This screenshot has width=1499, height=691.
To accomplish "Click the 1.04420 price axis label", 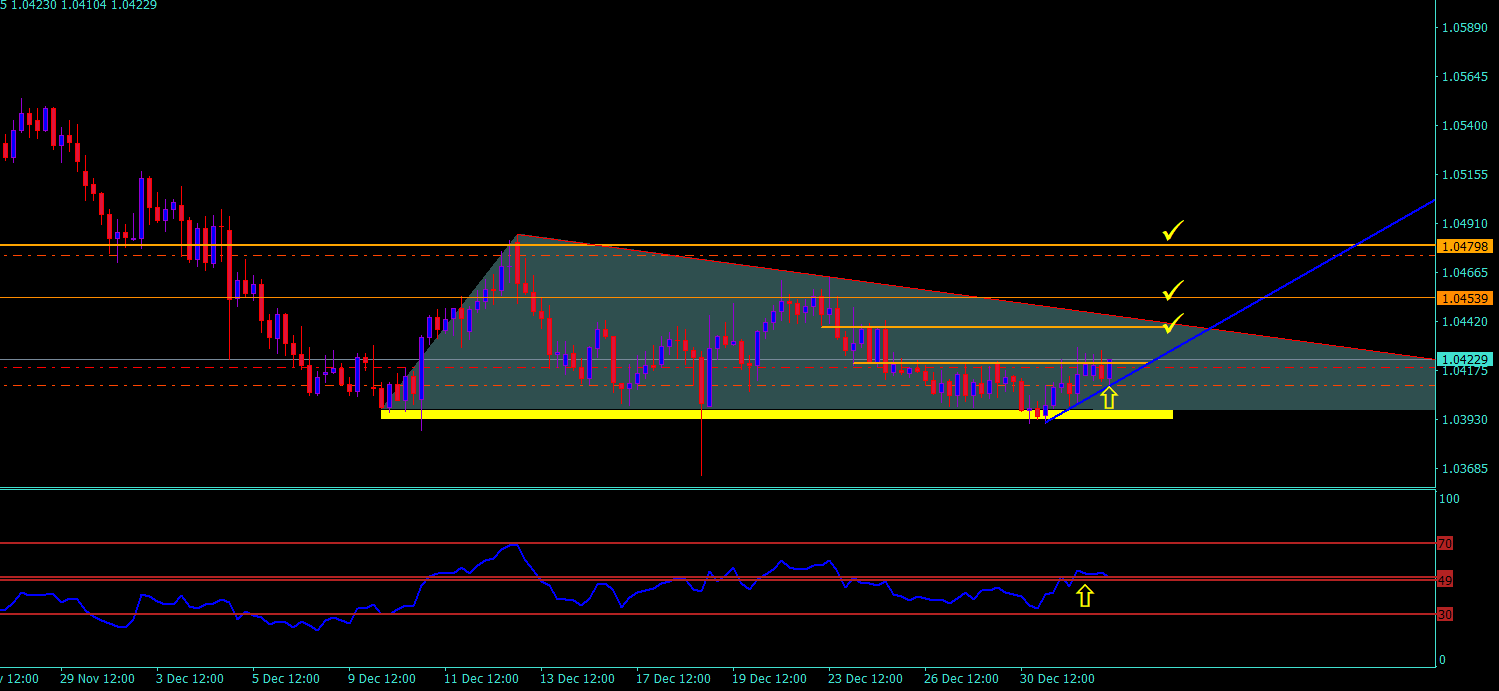I will click(1465, 322).
